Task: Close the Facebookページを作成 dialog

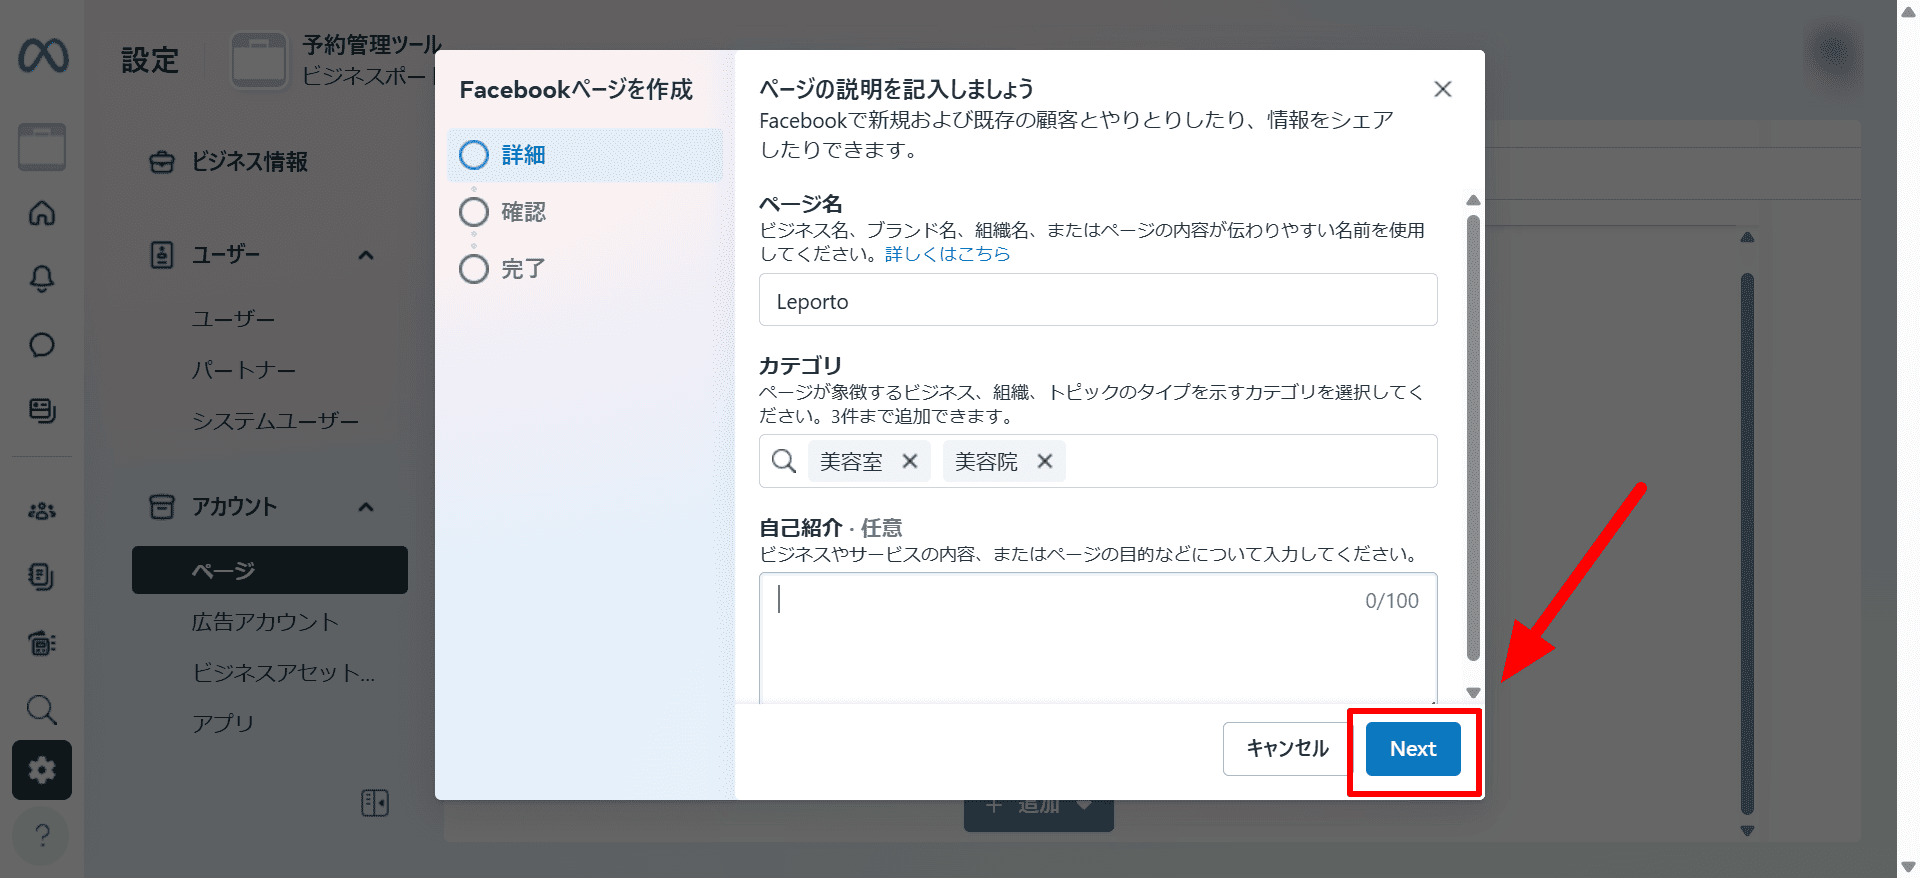Action: 1443,89
